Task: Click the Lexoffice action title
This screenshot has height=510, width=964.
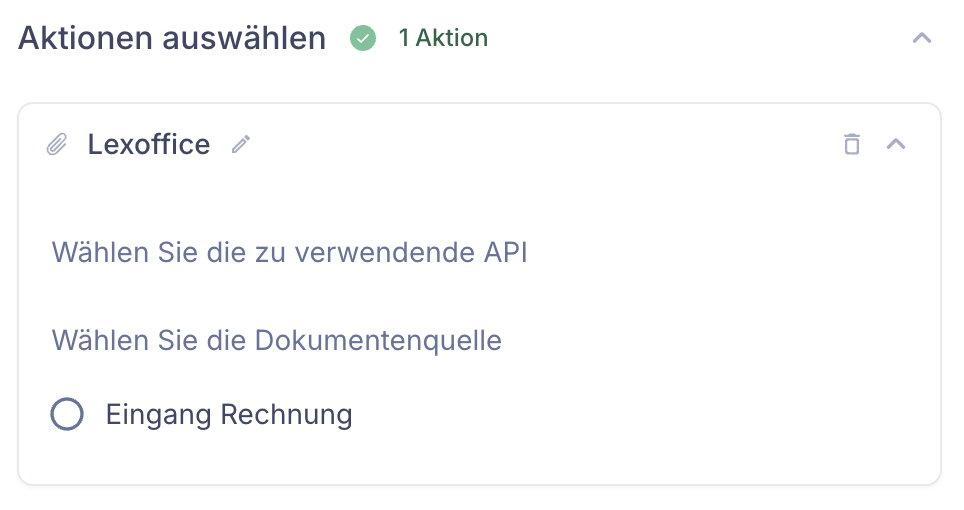Action: (x=149, y=144)
